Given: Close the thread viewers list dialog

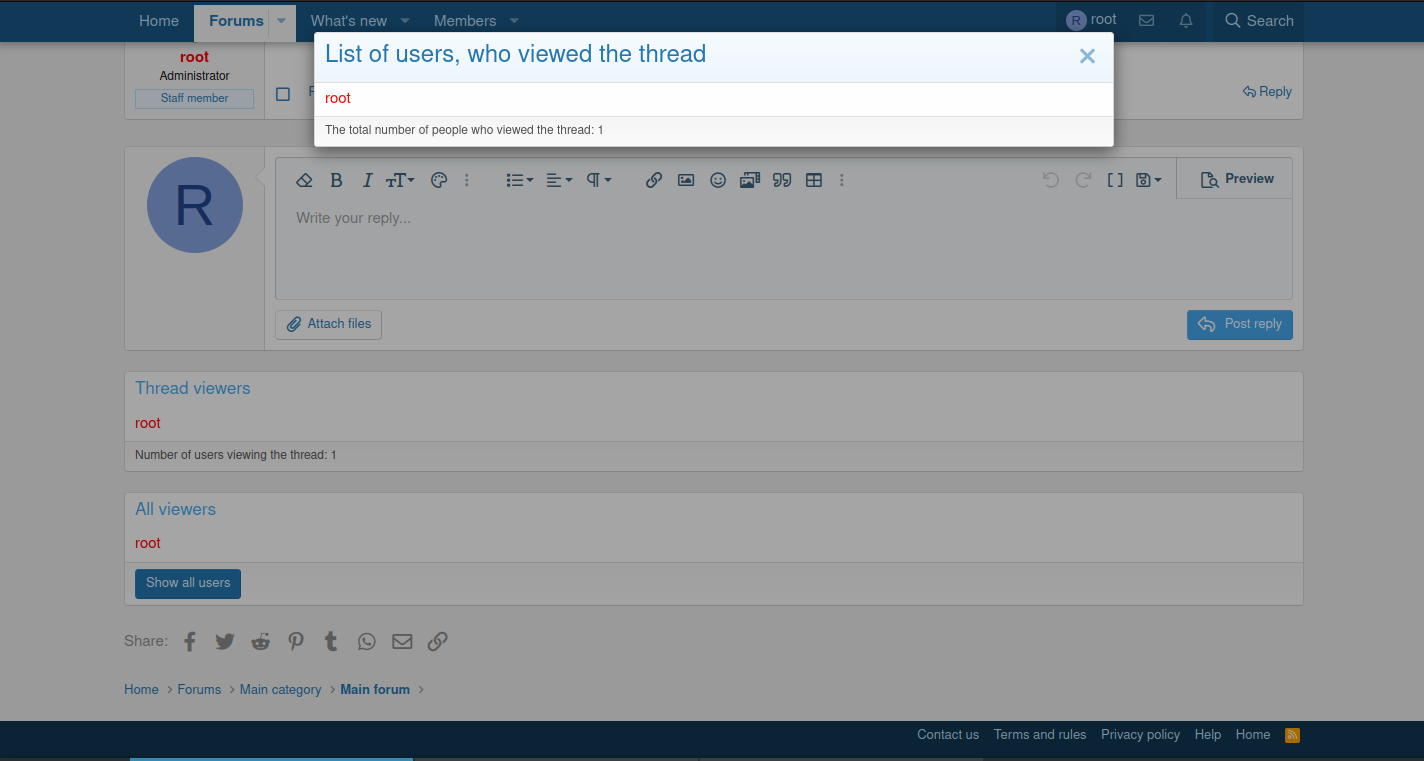Looking at the screenshot, I should (x=1087, y=57).
